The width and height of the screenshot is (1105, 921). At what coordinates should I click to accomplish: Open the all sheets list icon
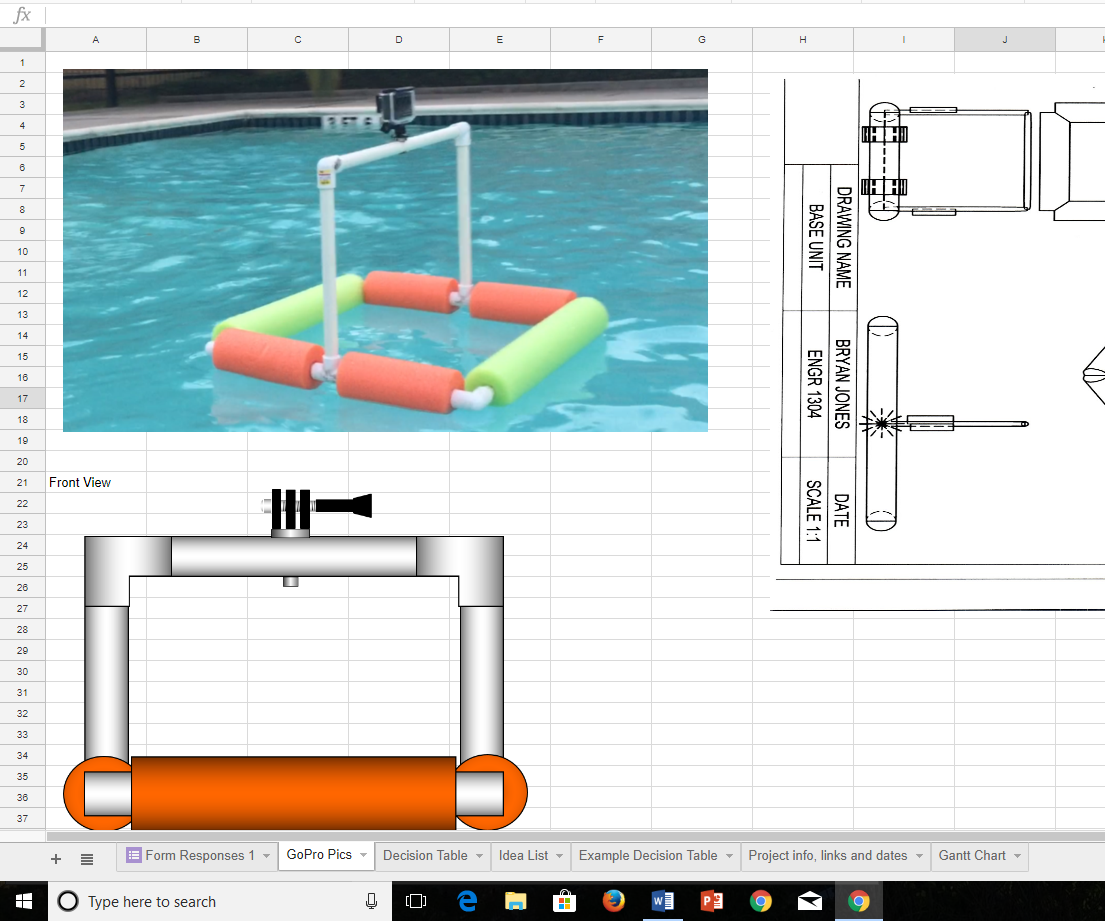[87, 858]
